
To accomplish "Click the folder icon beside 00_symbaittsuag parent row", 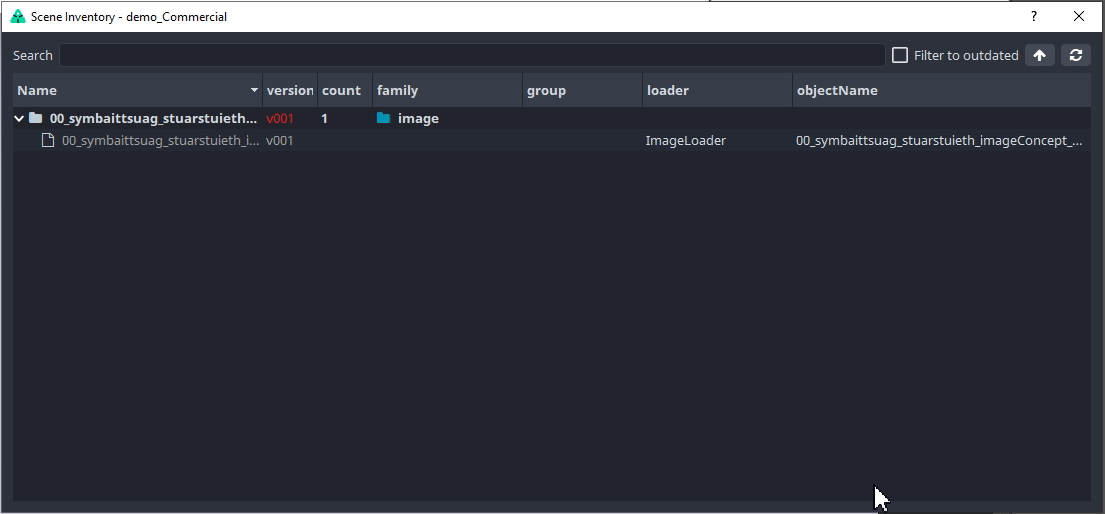I will (36, 118).
